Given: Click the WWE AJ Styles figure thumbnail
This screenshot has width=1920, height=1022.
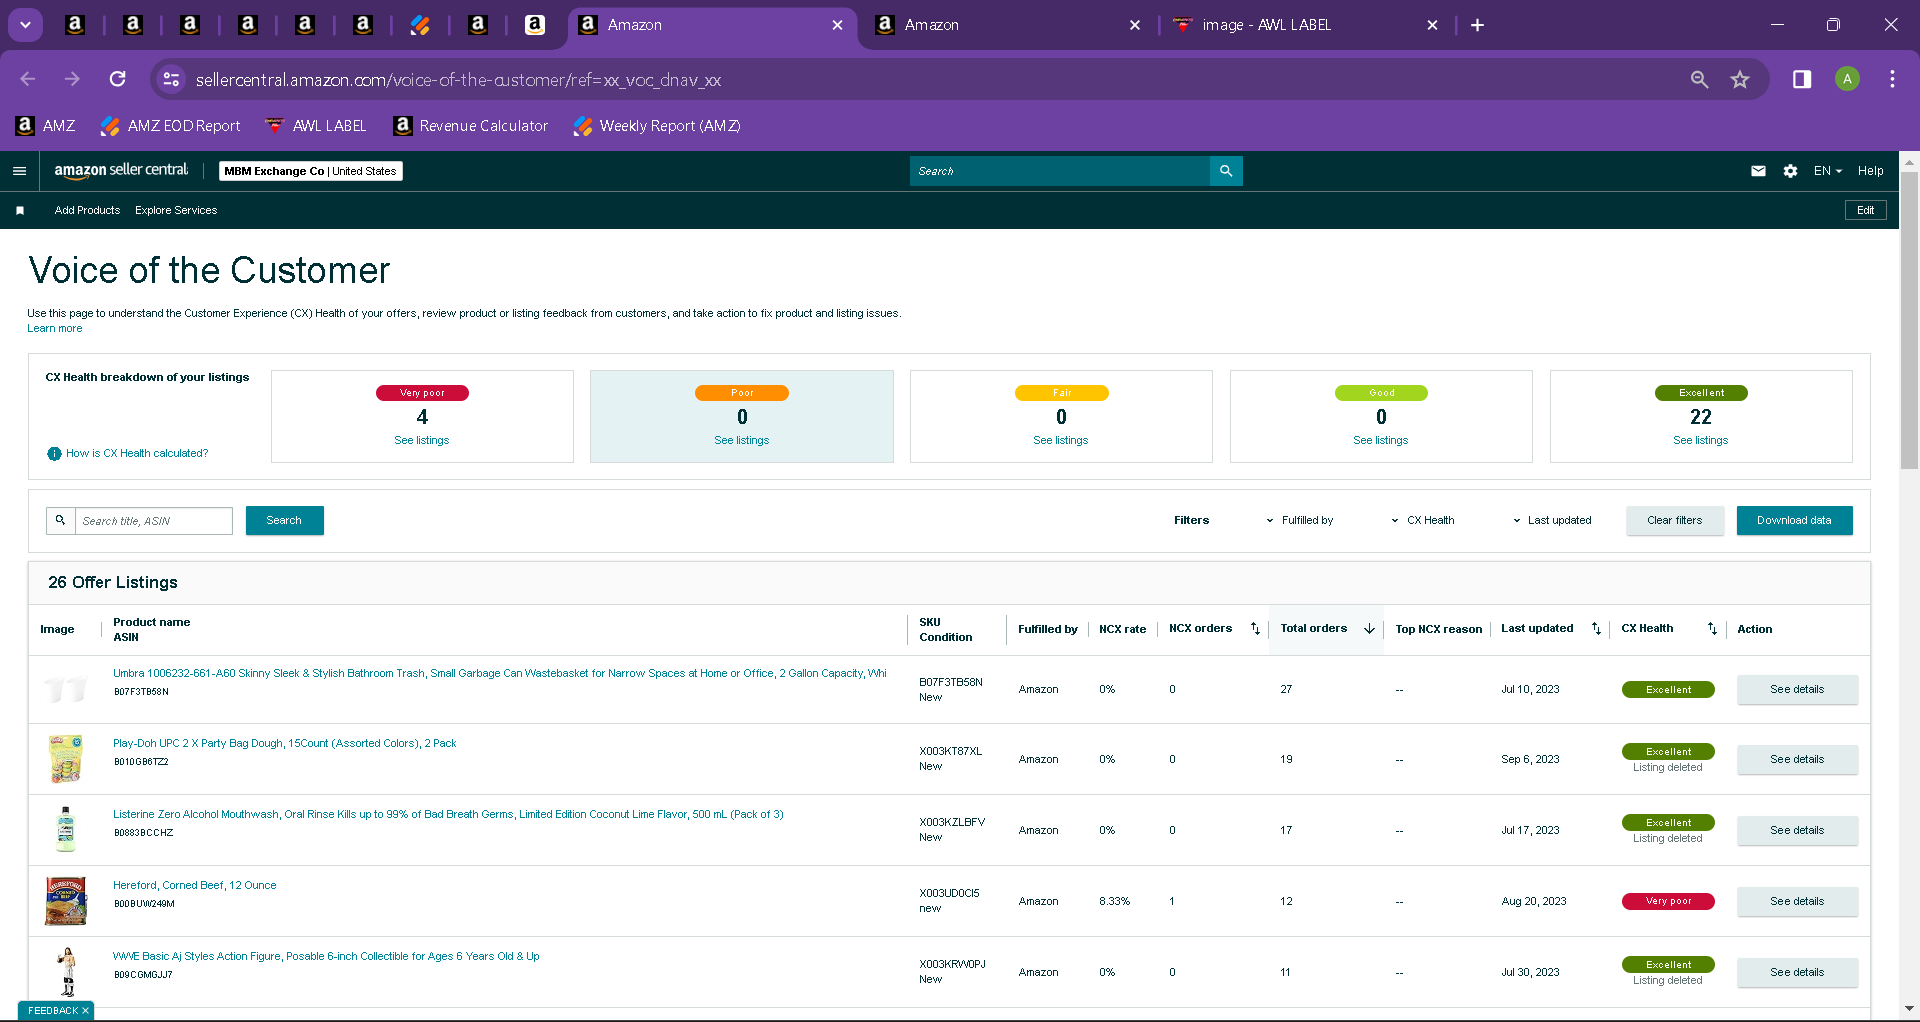Looking at the screenshot, I should tap(67, 972).
